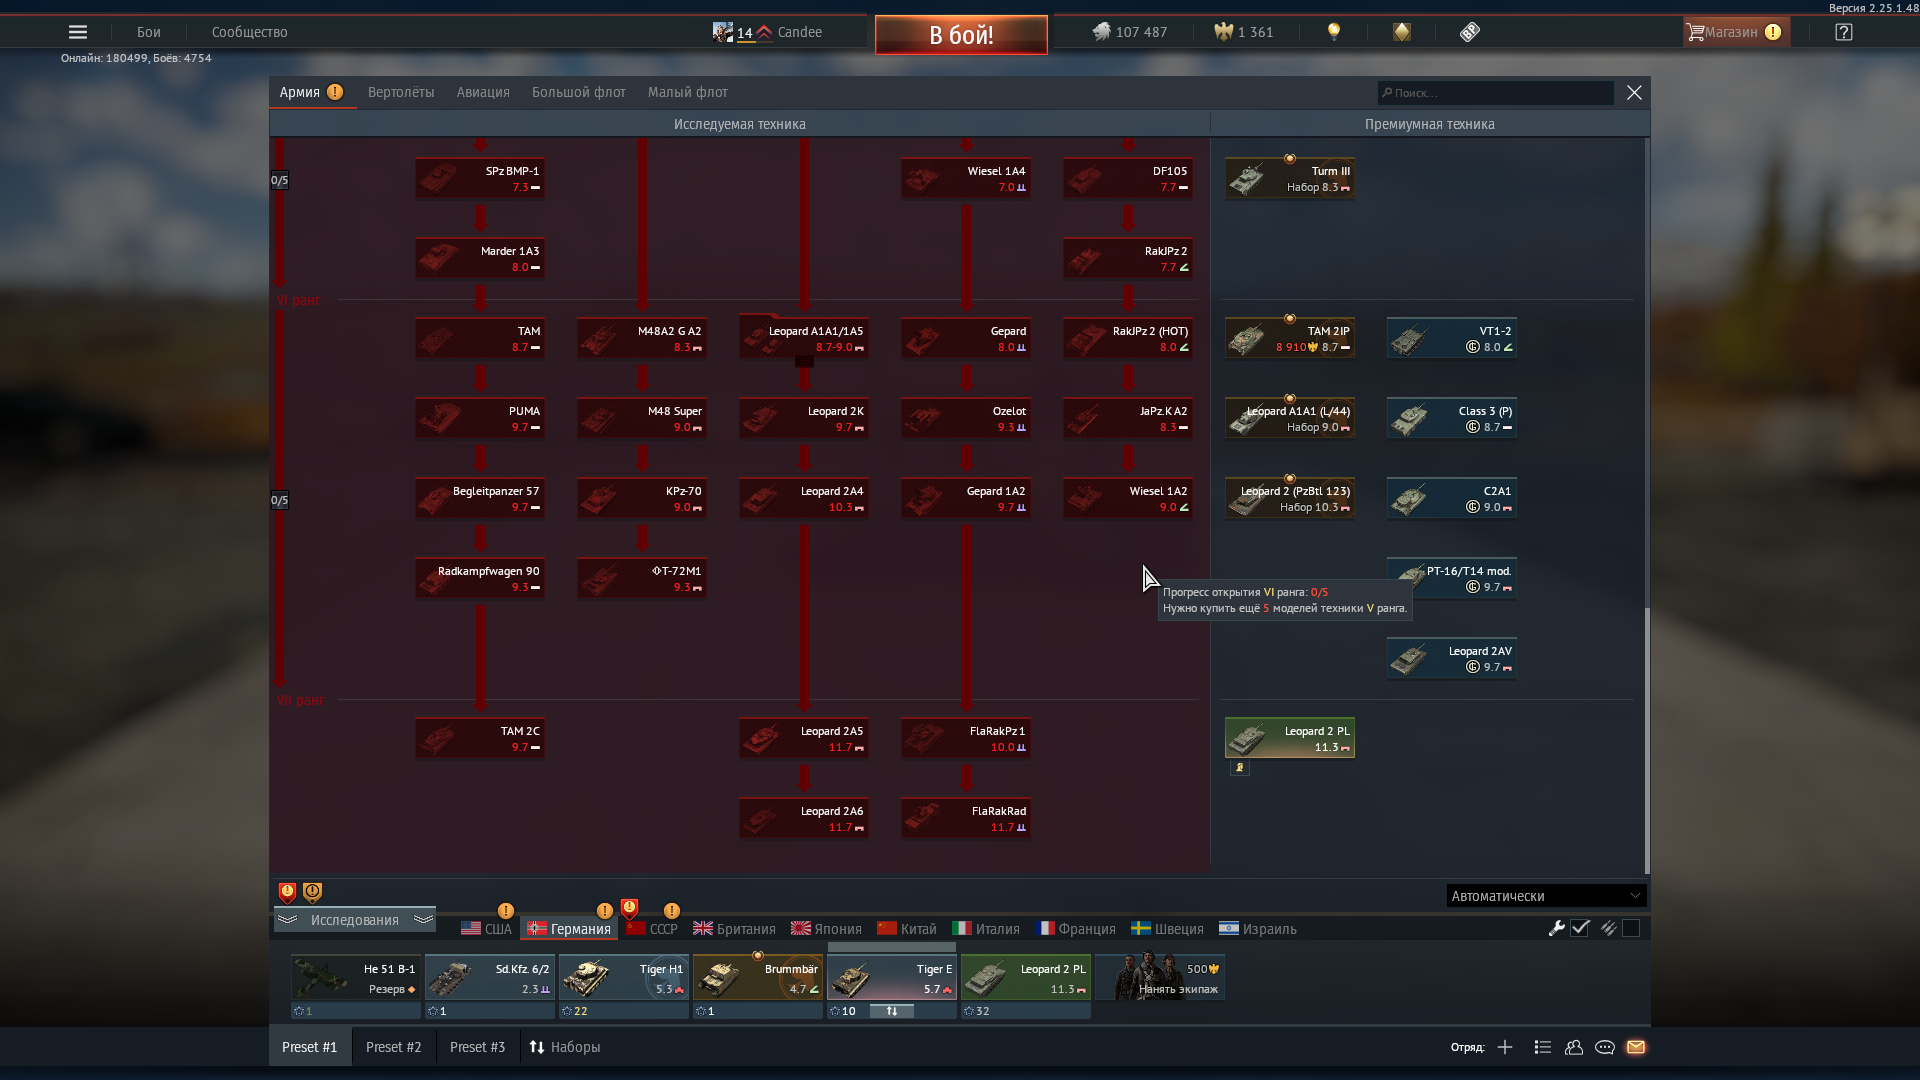Open the Наборы presets sets list
This screenshot has width=1920, height=1080.
click(x=565, y=1047)
